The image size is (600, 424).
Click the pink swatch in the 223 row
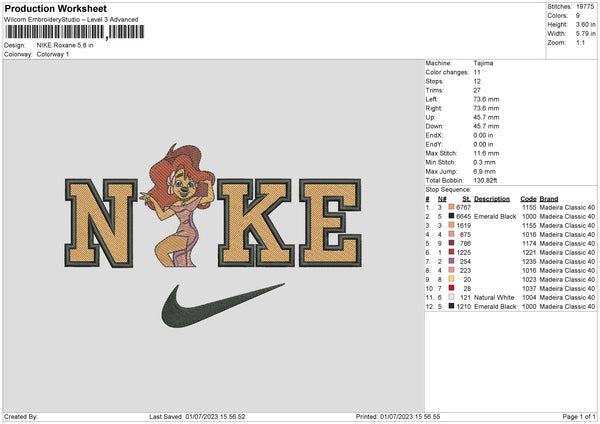(x=452, y=270)
